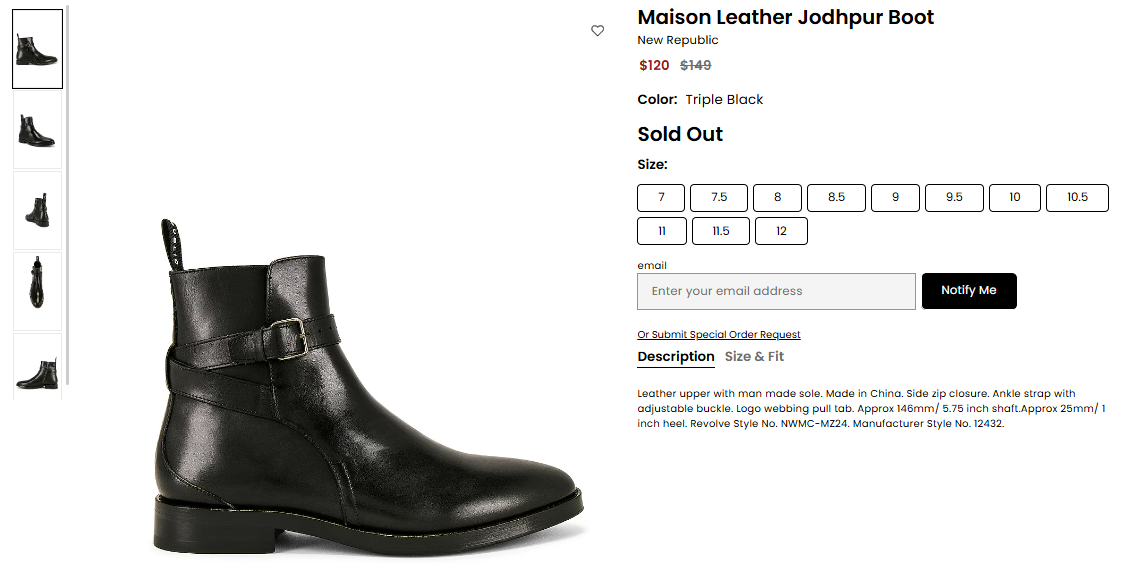This screenshot has height=573, width=1121.
Task: Select the first boot thumbnail image
Action: point(37,49)
